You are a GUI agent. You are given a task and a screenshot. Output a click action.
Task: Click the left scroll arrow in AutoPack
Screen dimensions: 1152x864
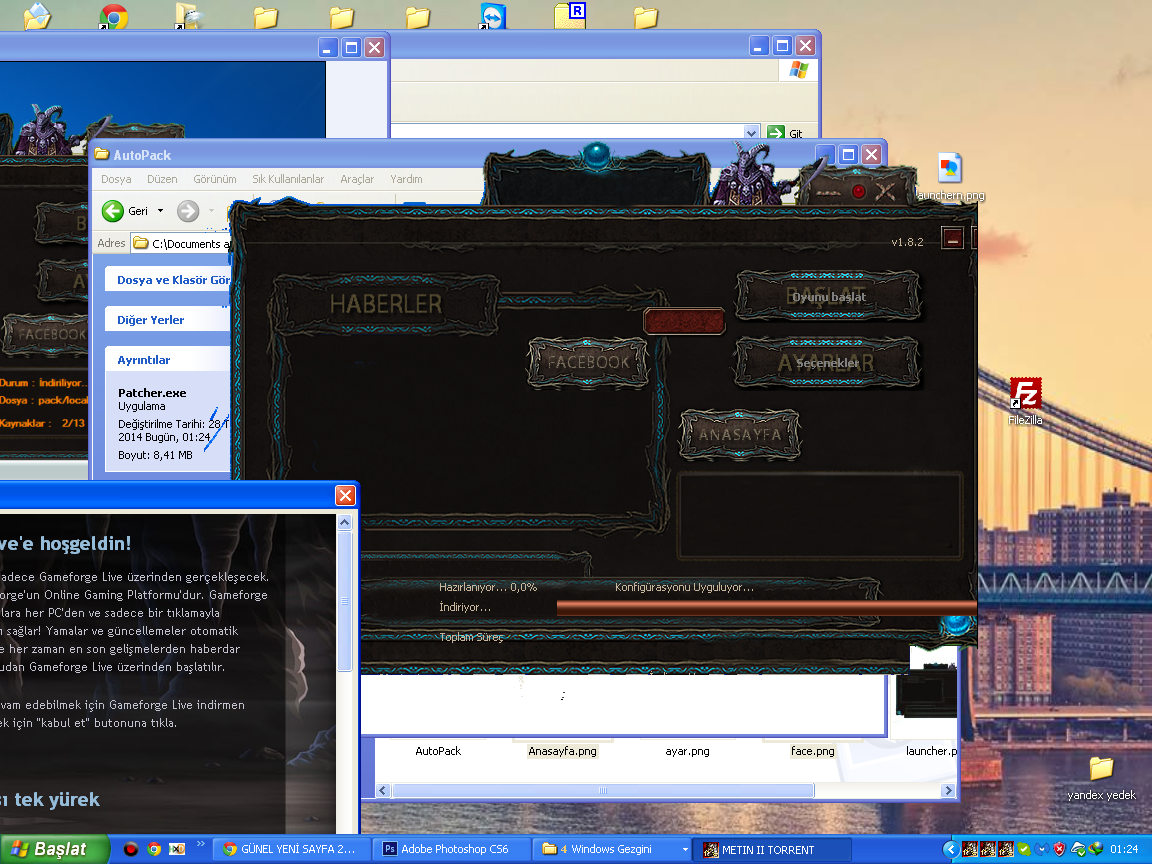coord(383,791)
